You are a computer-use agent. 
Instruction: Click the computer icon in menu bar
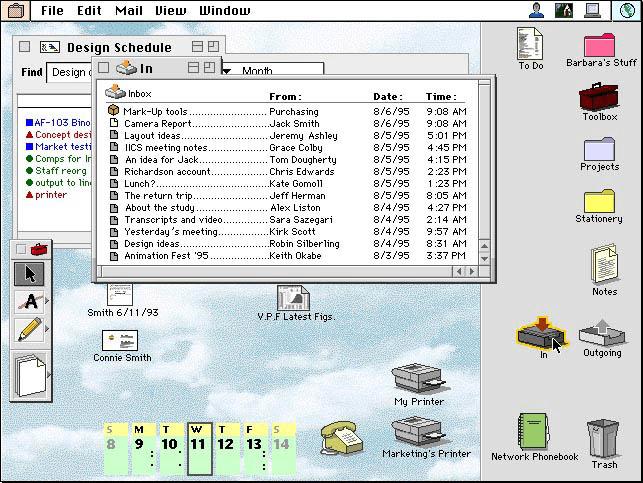[592, 10]
